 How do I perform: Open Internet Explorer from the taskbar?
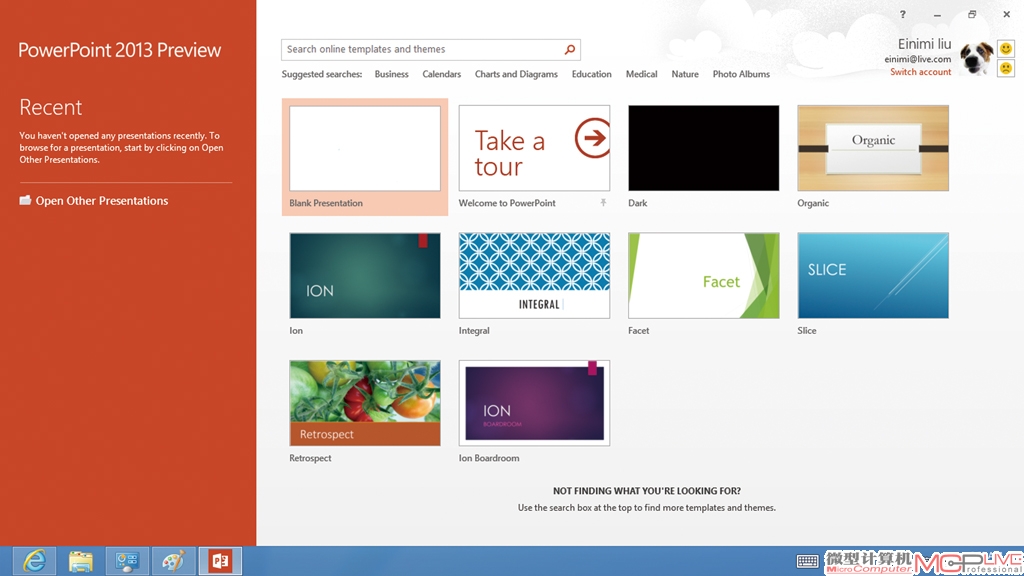34,561
